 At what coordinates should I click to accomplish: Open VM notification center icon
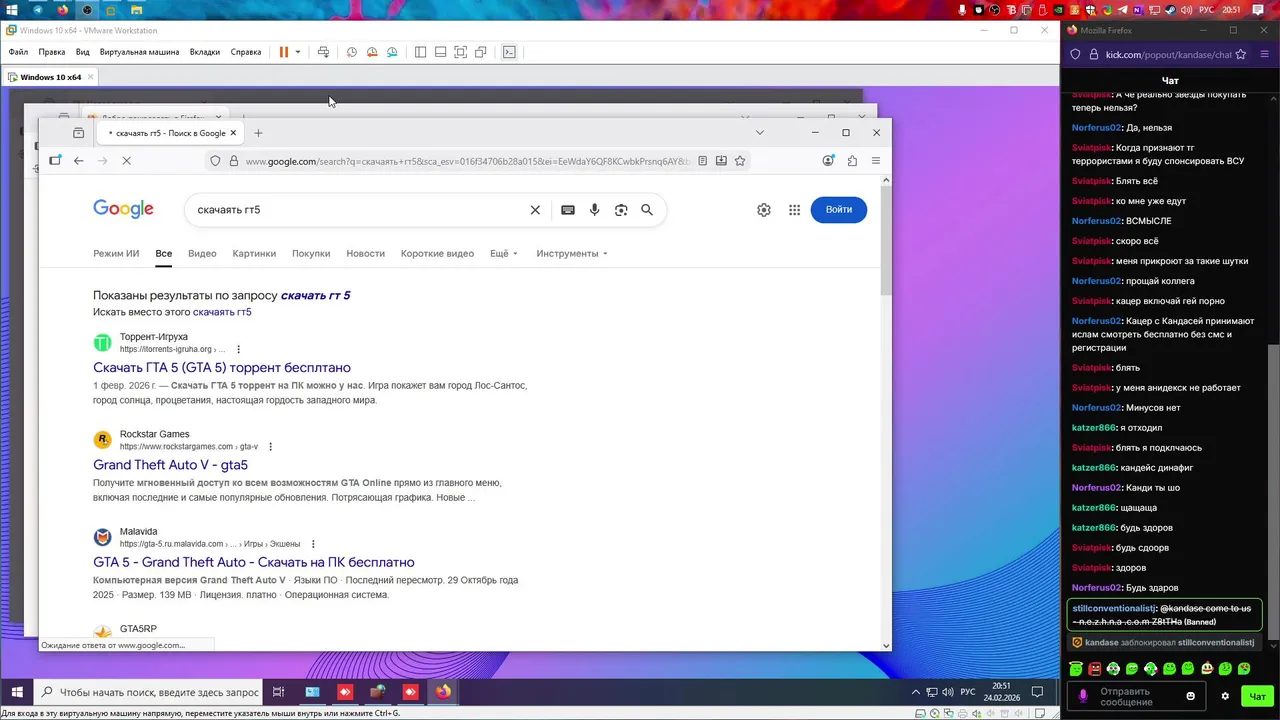[x=1037, y=691]
